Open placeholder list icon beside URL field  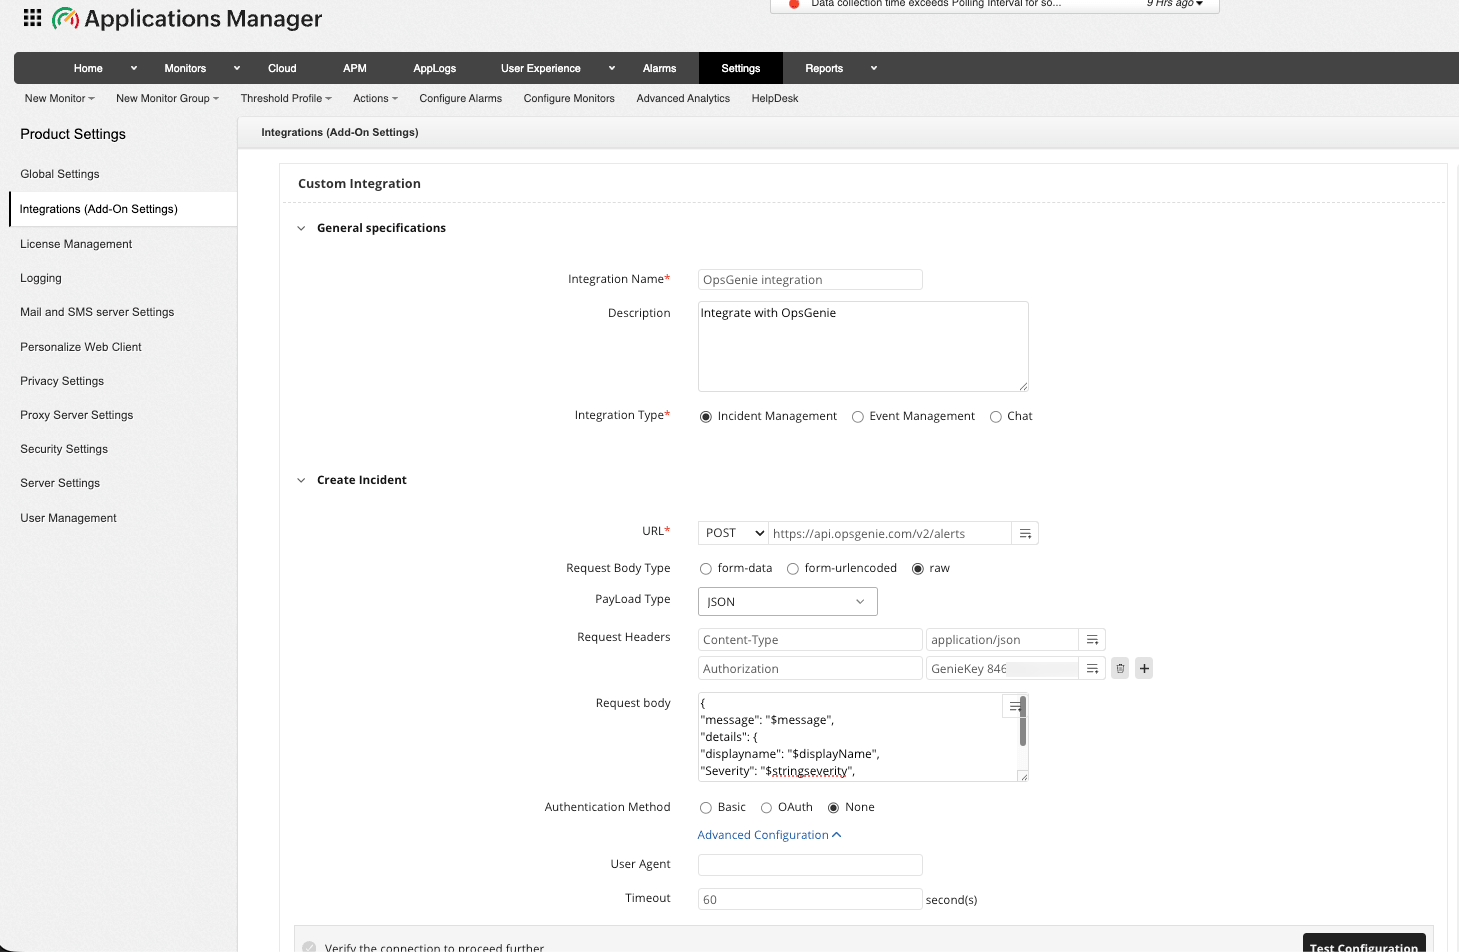pos(1025,533)
